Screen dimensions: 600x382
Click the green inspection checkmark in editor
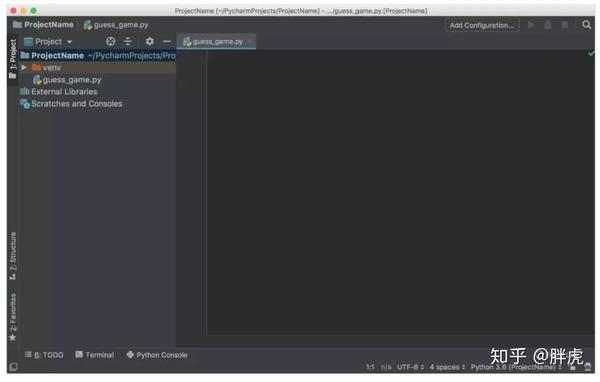(591, 54)
